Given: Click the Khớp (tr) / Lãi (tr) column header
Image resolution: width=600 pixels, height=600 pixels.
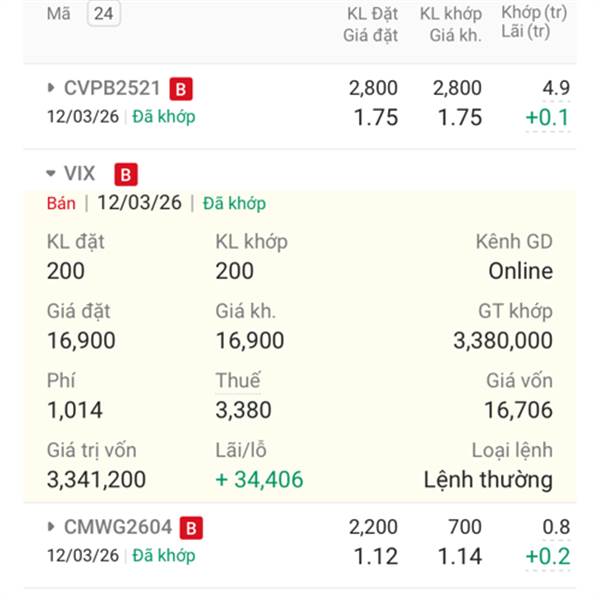Looking at the screenshot, I should (534, 22).
